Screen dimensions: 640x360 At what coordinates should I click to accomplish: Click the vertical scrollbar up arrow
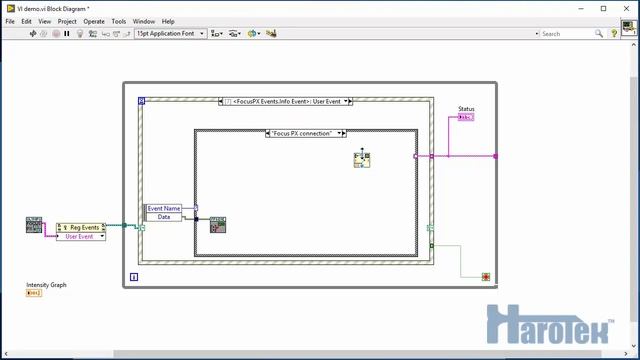634,44
